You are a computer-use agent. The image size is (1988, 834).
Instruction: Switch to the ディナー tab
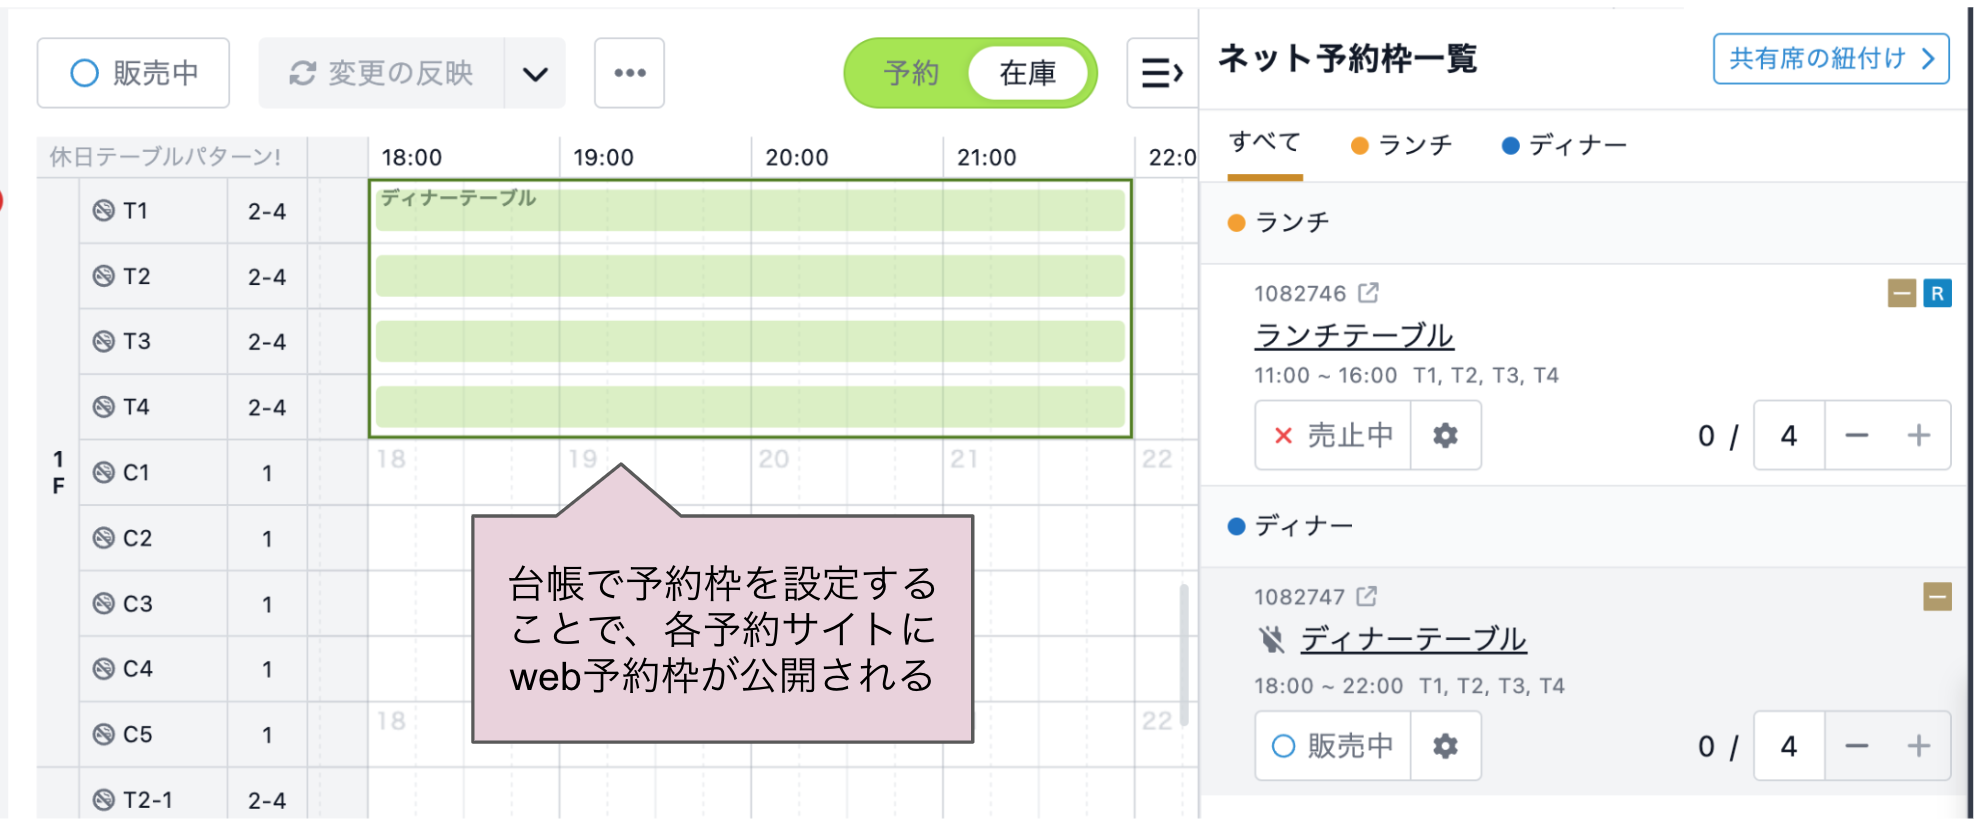point(1576,145)
